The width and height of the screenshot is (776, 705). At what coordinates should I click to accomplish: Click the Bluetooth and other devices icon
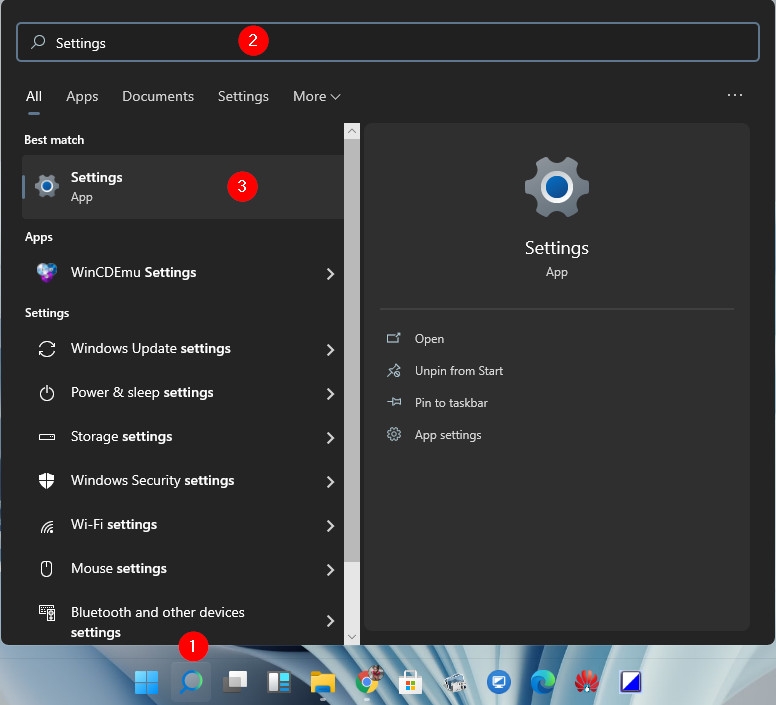coord(47,613)
